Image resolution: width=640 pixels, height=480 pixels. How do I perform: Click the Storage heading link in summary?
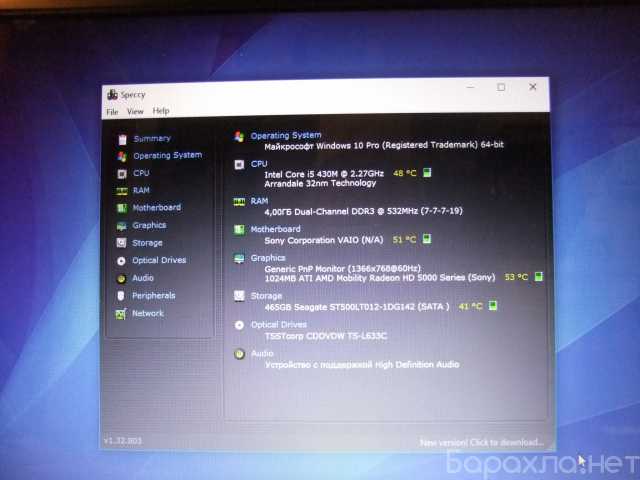pyautogui.click(x=266, y=296)
